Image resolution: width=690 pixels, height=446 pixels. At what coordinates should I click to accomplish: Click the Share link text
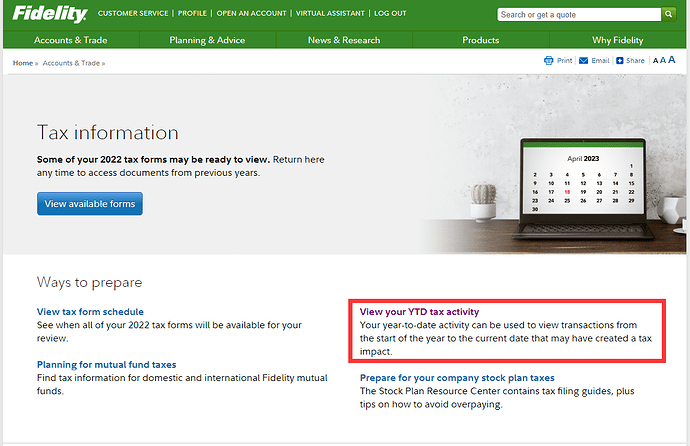tap(635, 61)
